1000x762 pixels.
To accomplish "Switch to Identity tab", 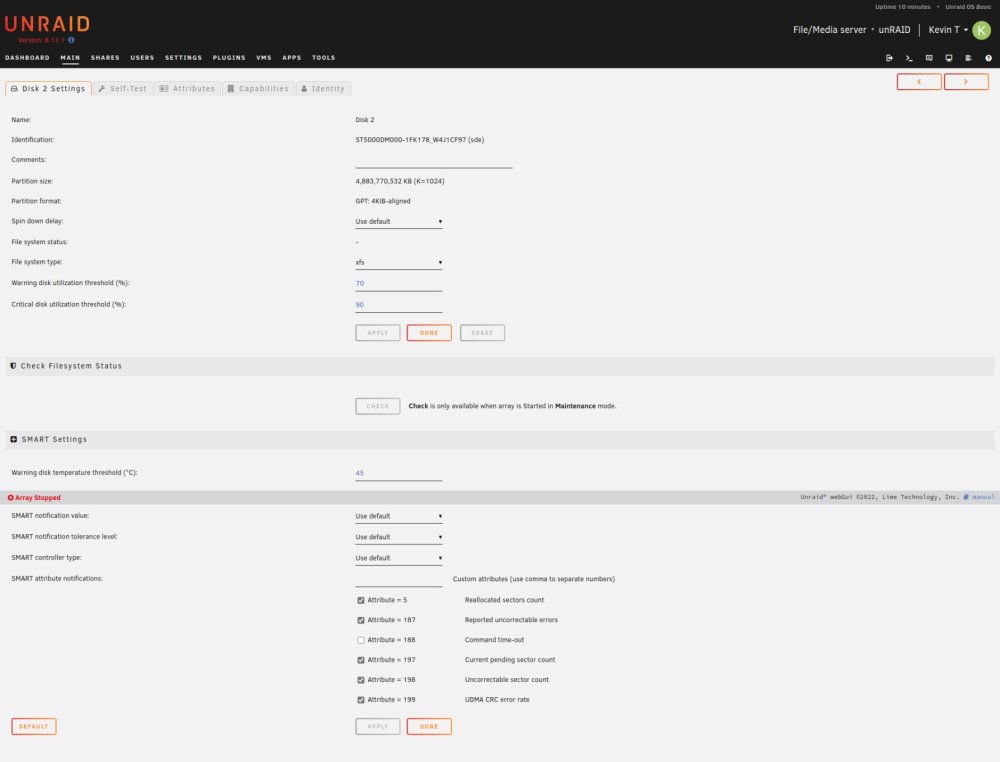I will 323,89.
